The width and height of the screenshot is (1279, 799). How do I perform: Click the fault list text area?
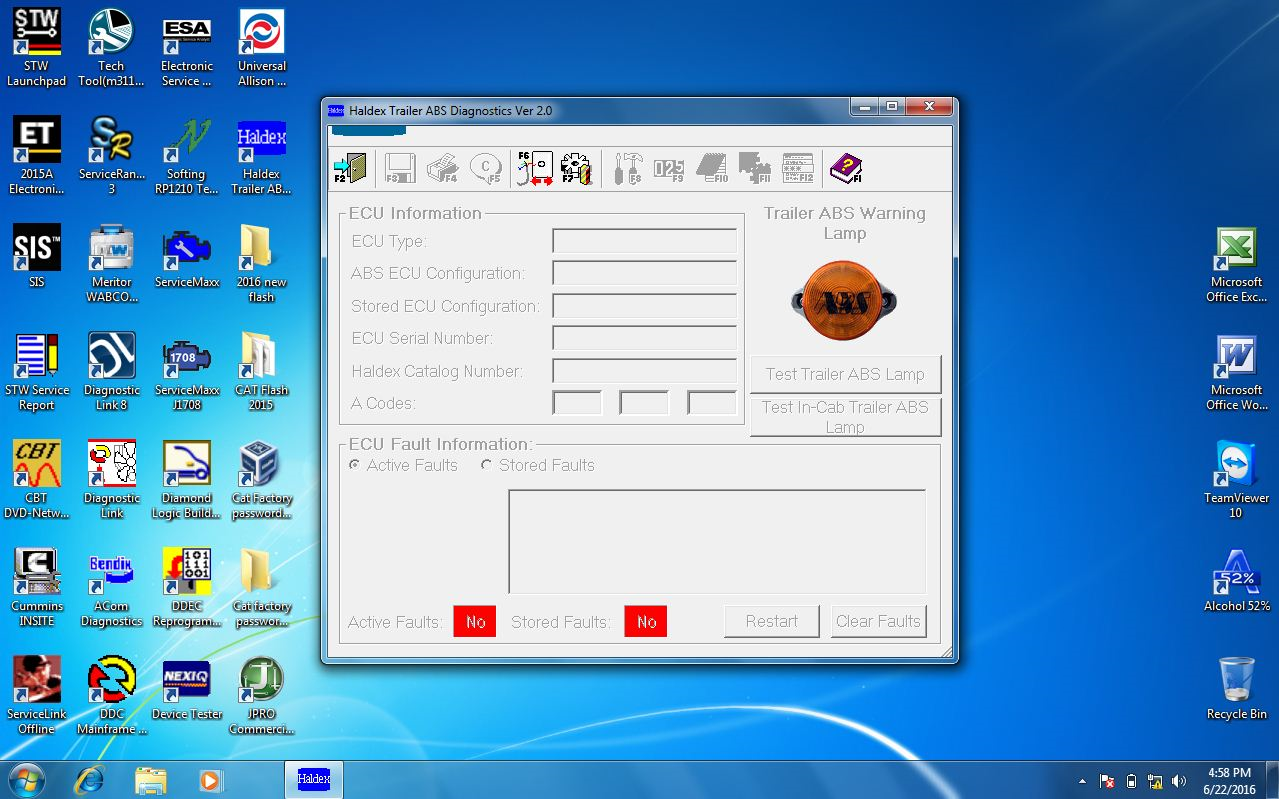click(717, 541)
